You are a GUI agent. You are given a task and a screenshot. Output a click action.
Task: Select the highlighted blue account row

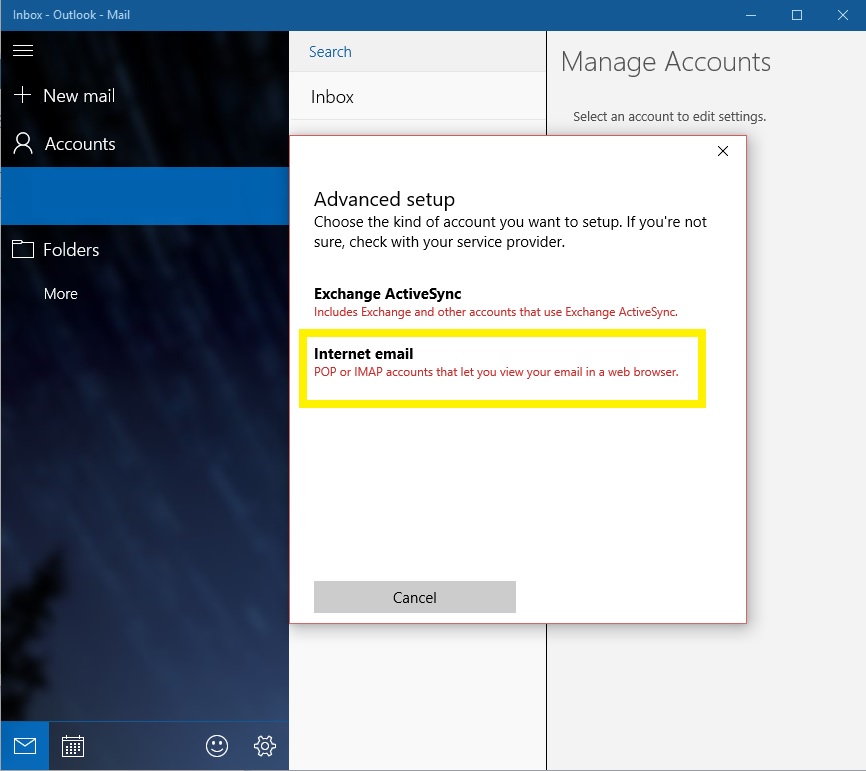pyautogui.click(x=145, y=196)
